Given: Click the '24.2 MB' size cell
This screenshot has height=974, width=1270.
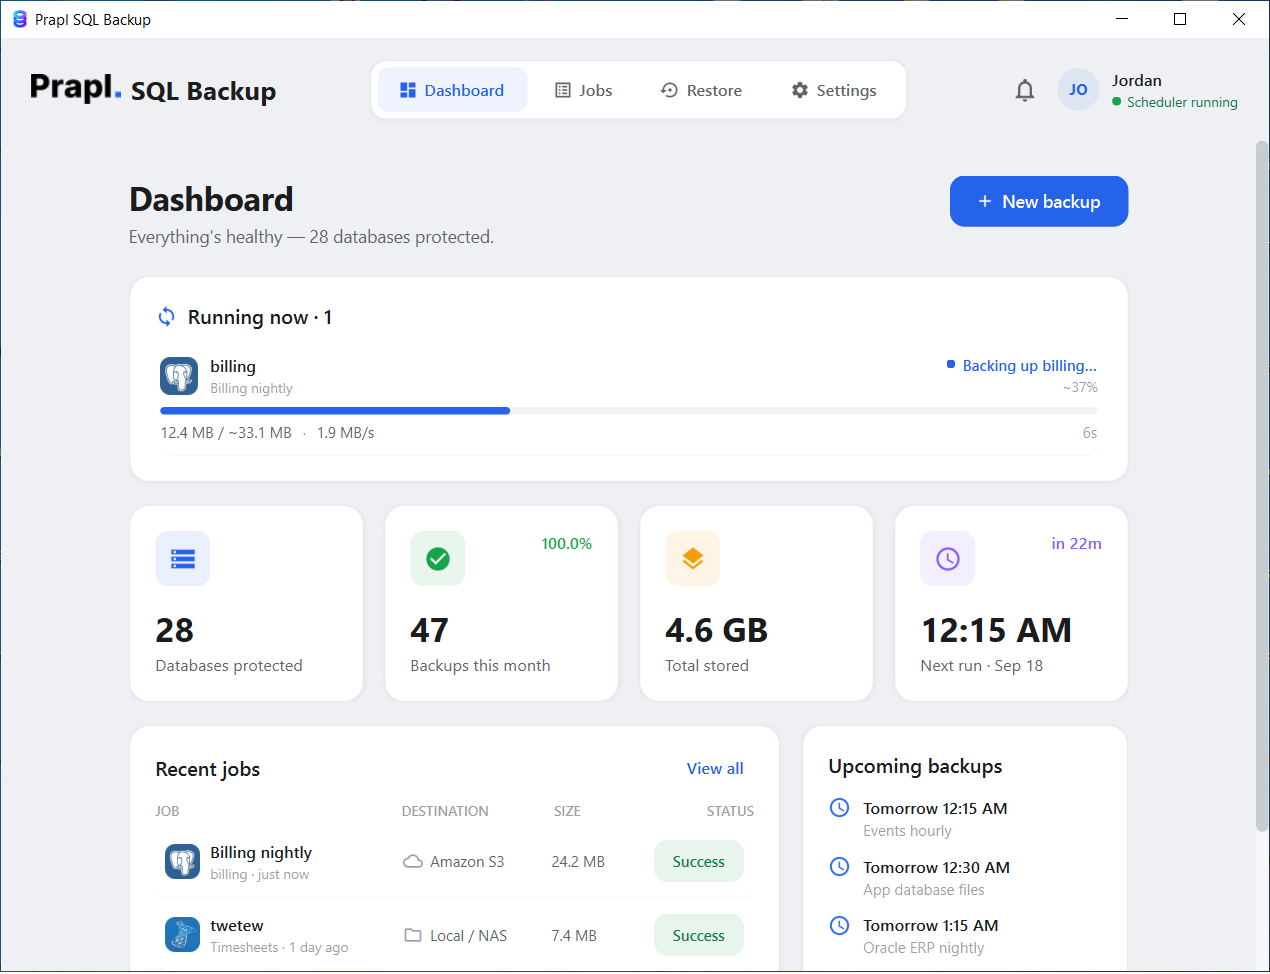Looking at the screenshot, I should 578,861.
